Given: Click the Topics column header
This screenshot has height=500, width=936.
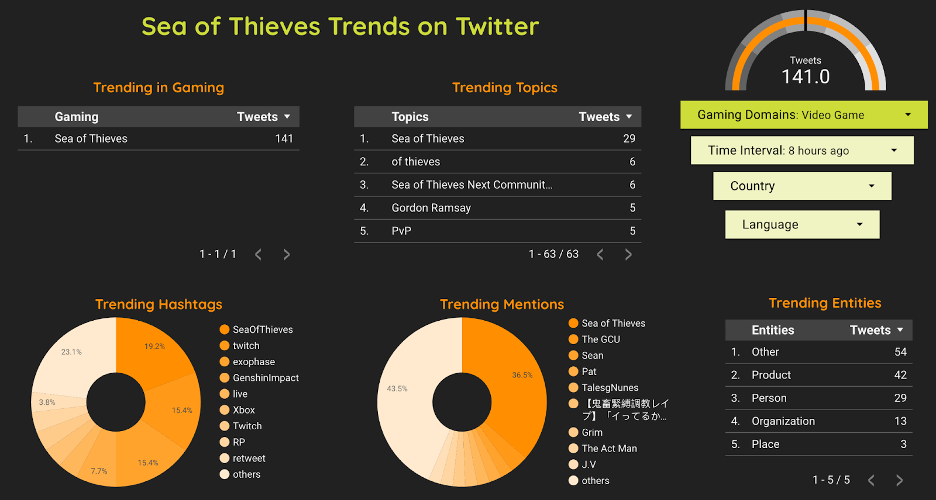Looking at the screenshot, I should (410, 117).
